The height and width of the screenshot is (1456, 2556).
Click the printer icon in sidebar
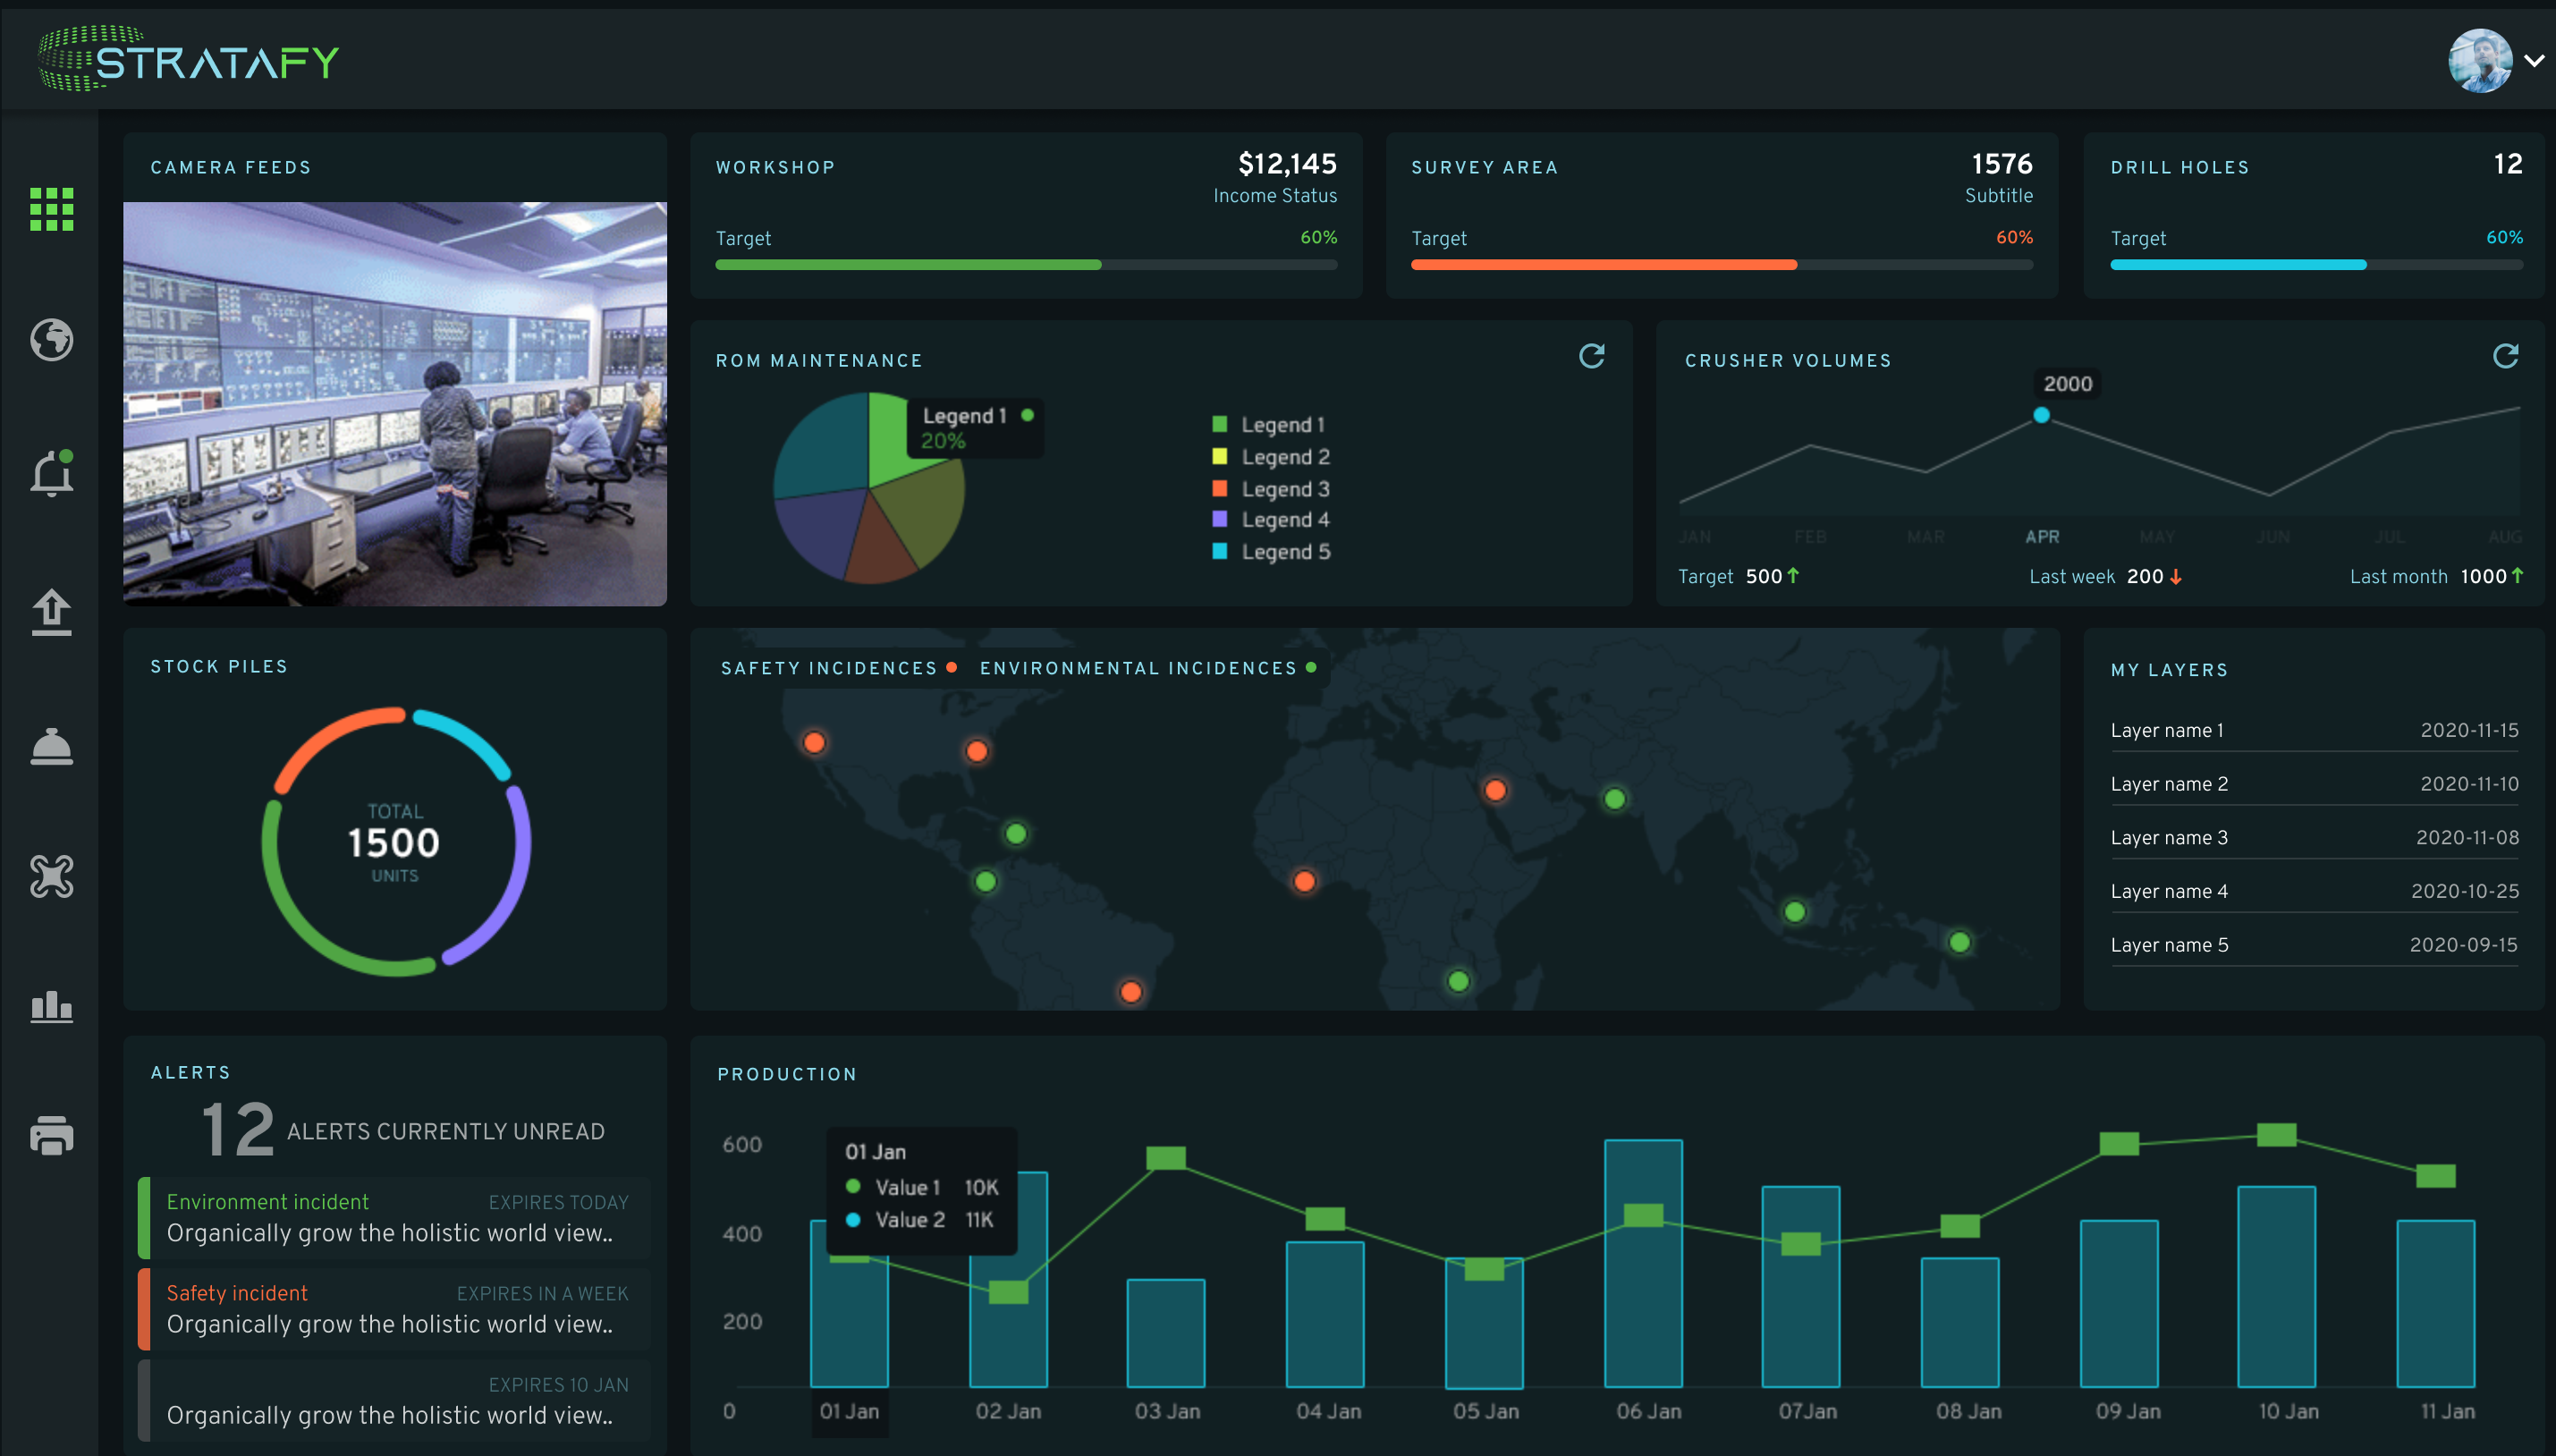pyautogui.click(x=52, y=1135)
